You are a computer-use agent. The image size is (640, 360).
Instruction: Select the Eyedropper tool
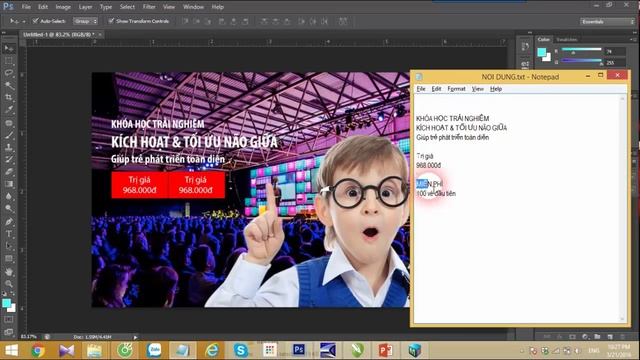coord(9,110)
